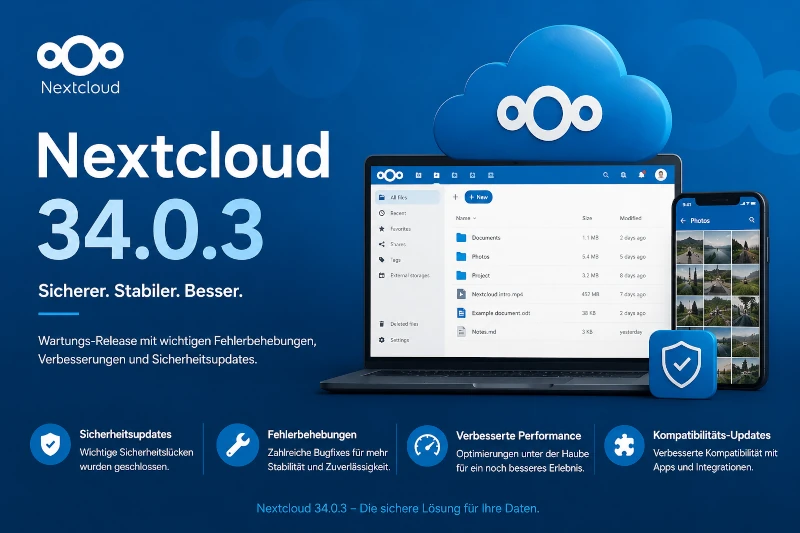800x533 pixels.
Task: Click the Nextcloud logo in laptop header
Action: click(x=390, y=175)
